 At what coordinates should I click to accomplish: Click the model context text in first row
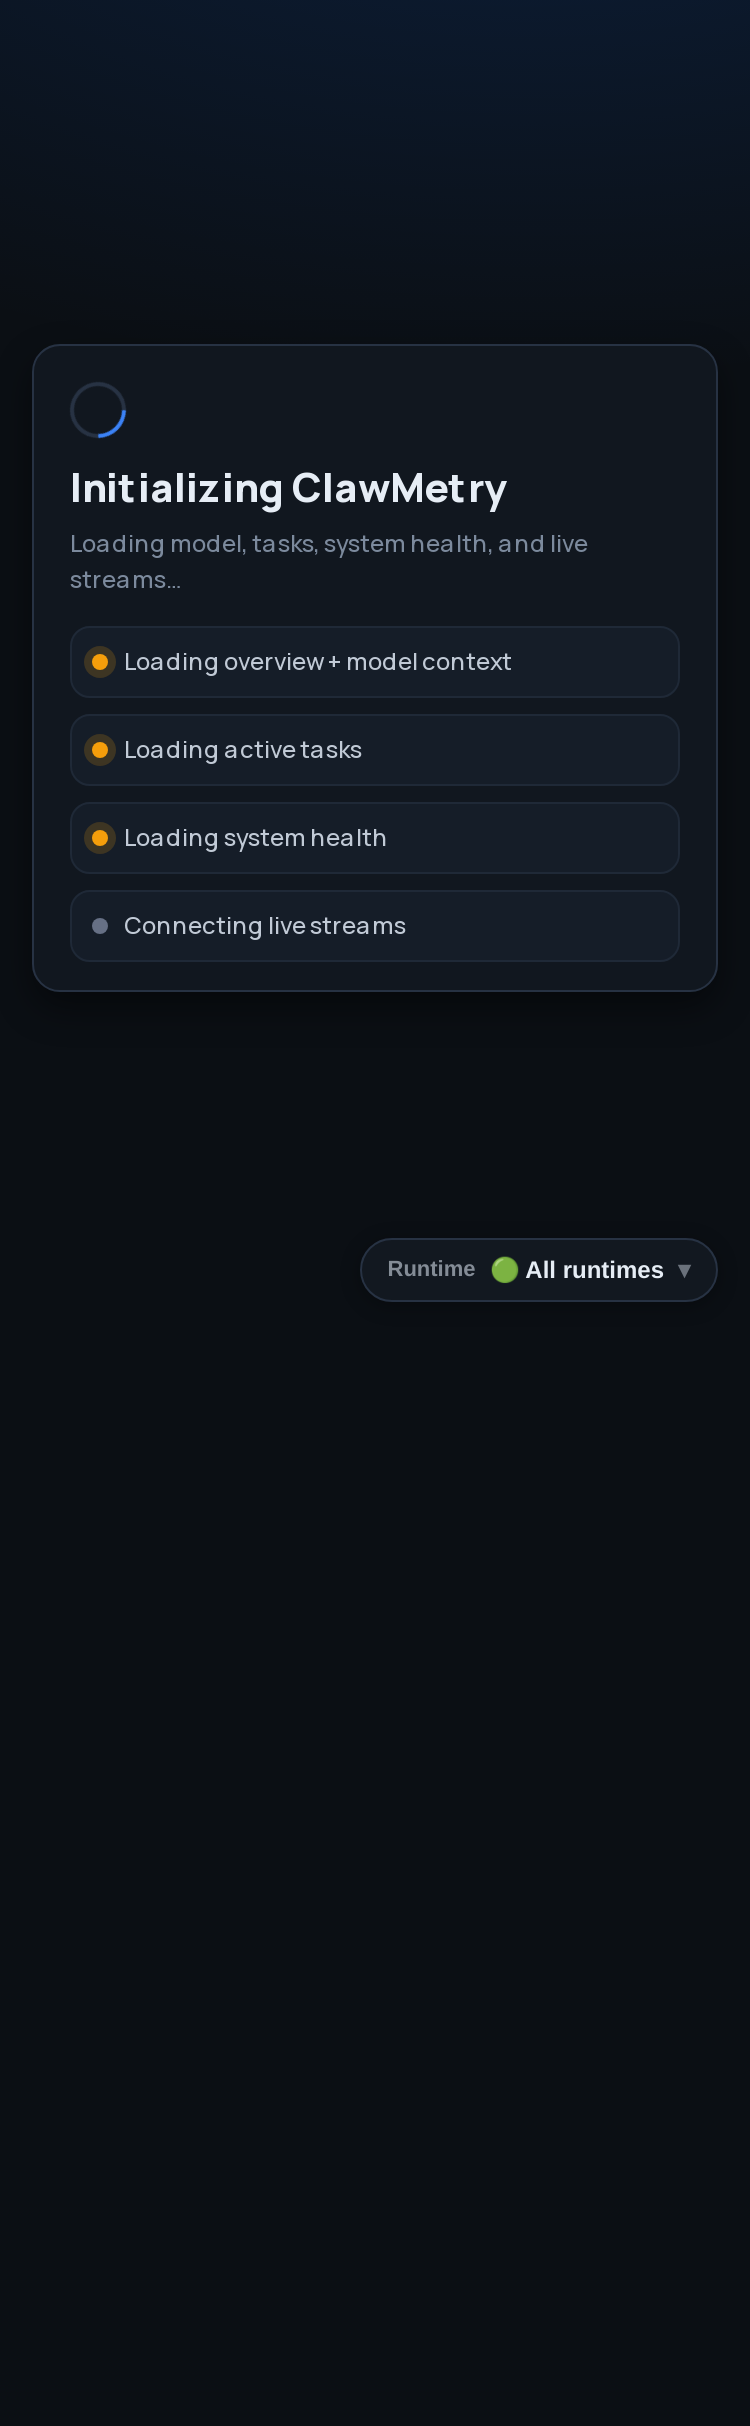[429, 662]
